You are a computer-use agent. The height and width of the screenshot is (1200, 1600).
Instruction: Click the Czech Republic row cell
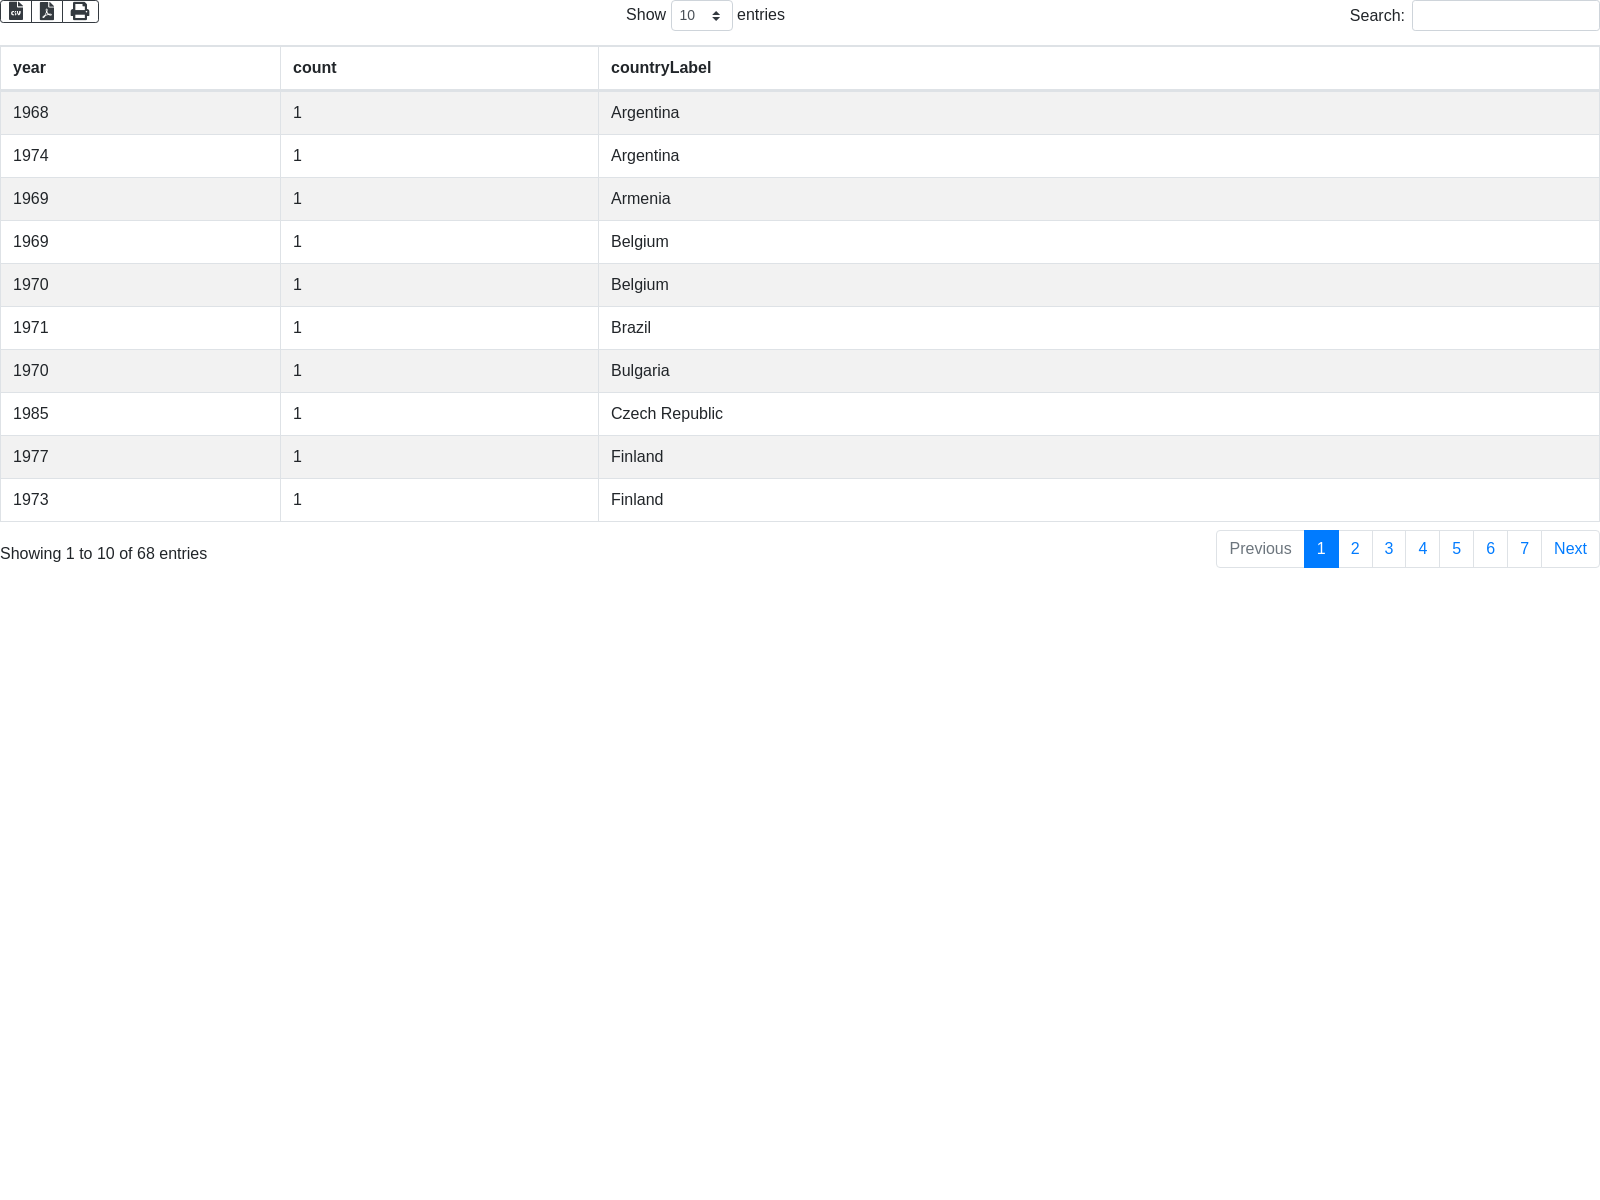click(667, 414)
